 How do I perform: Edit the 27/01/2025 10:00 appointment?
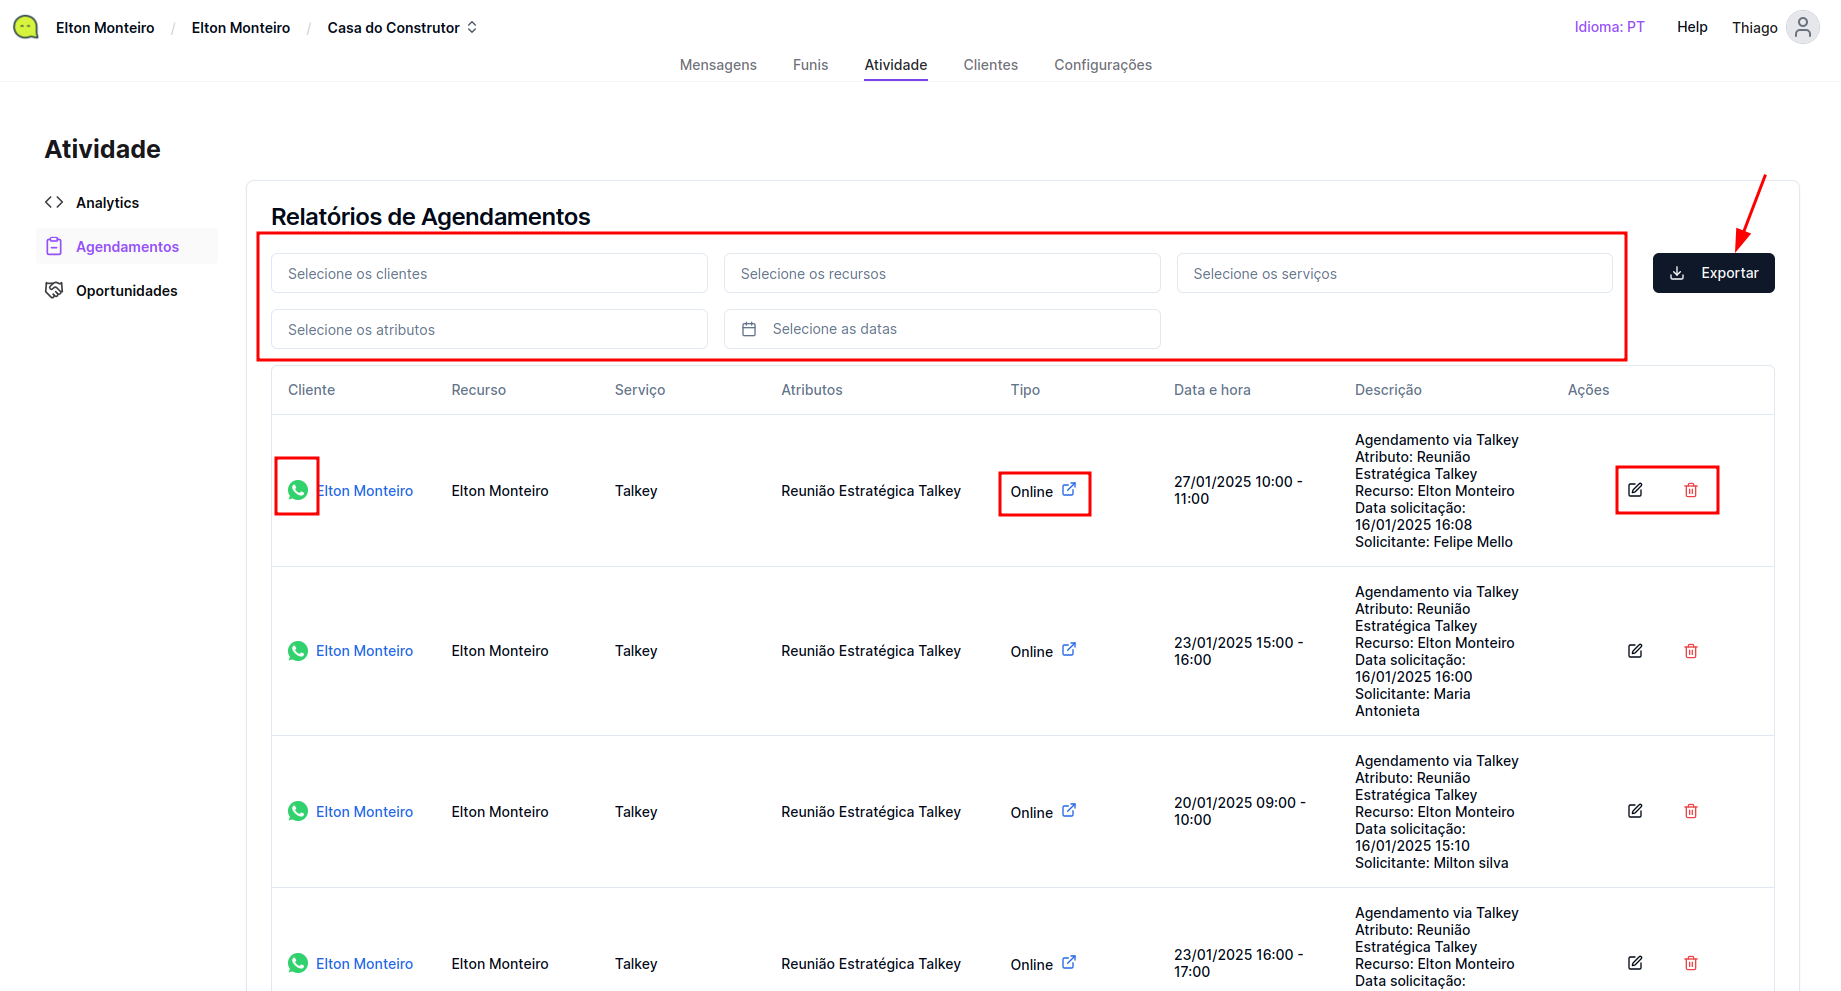pyautogui.click(x=1635, y=490)
